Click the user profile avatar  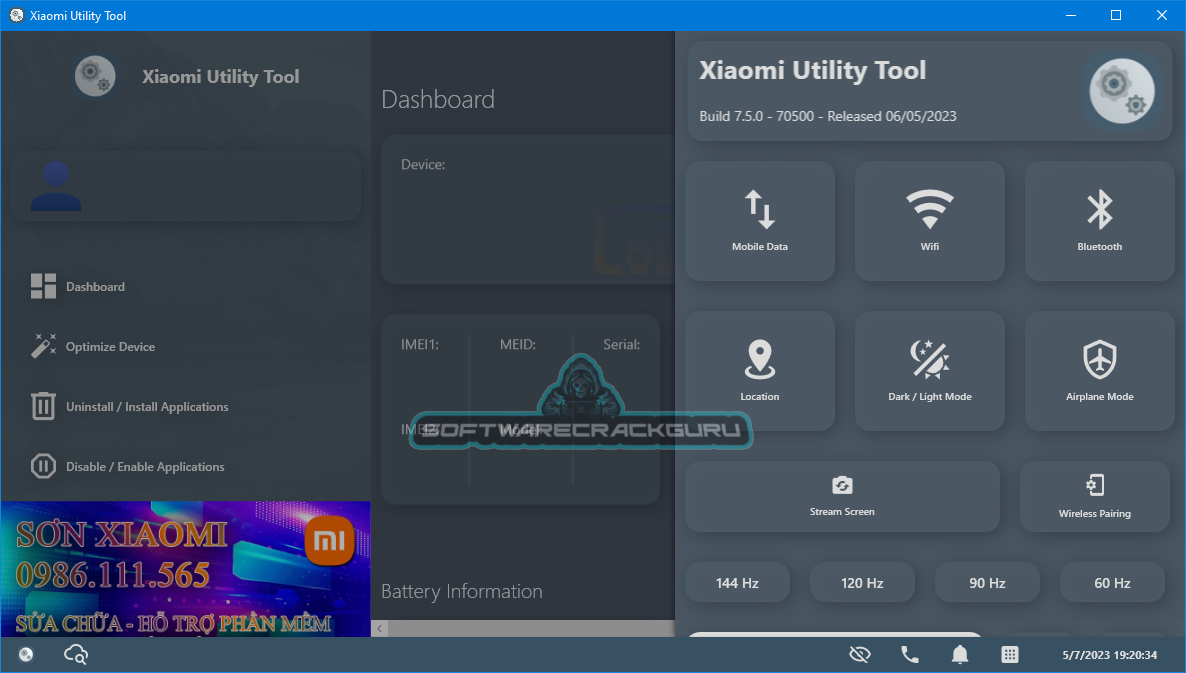click(56, 186)
